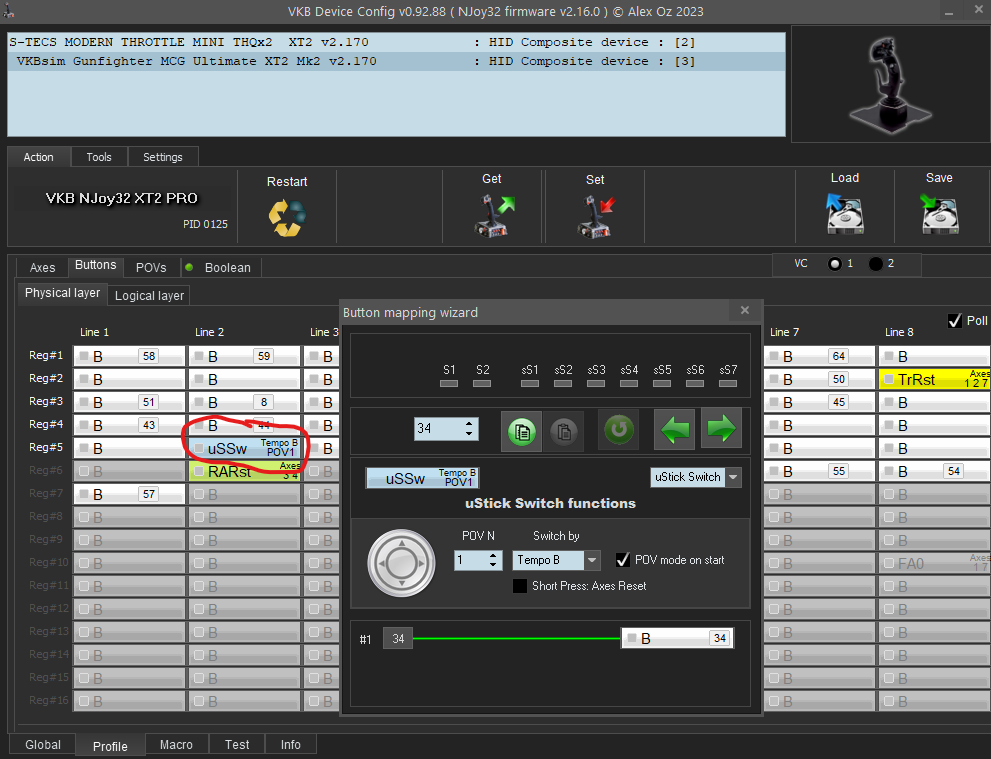Minimize the VKB Device Config window
Viewport: 991px width, 759px height.
[949, 11]
